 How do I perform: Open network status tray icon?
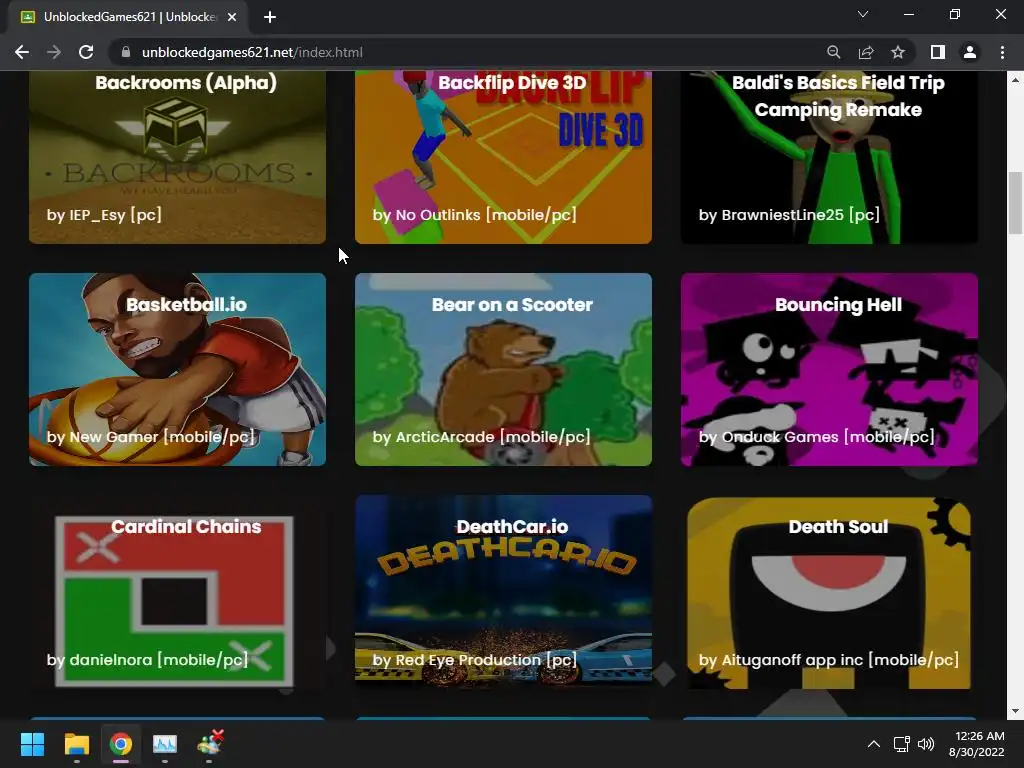coord(902,744)
